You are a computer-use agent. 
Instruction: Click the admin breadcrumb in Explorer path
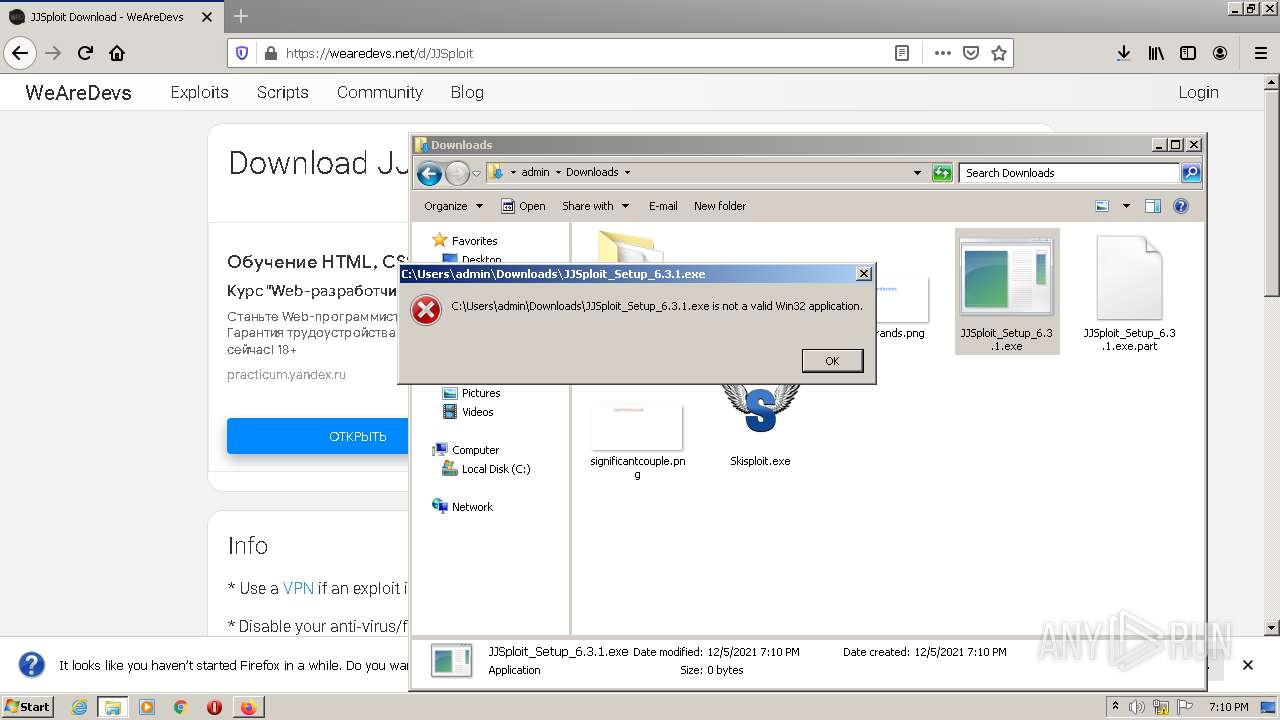[535, 172]
